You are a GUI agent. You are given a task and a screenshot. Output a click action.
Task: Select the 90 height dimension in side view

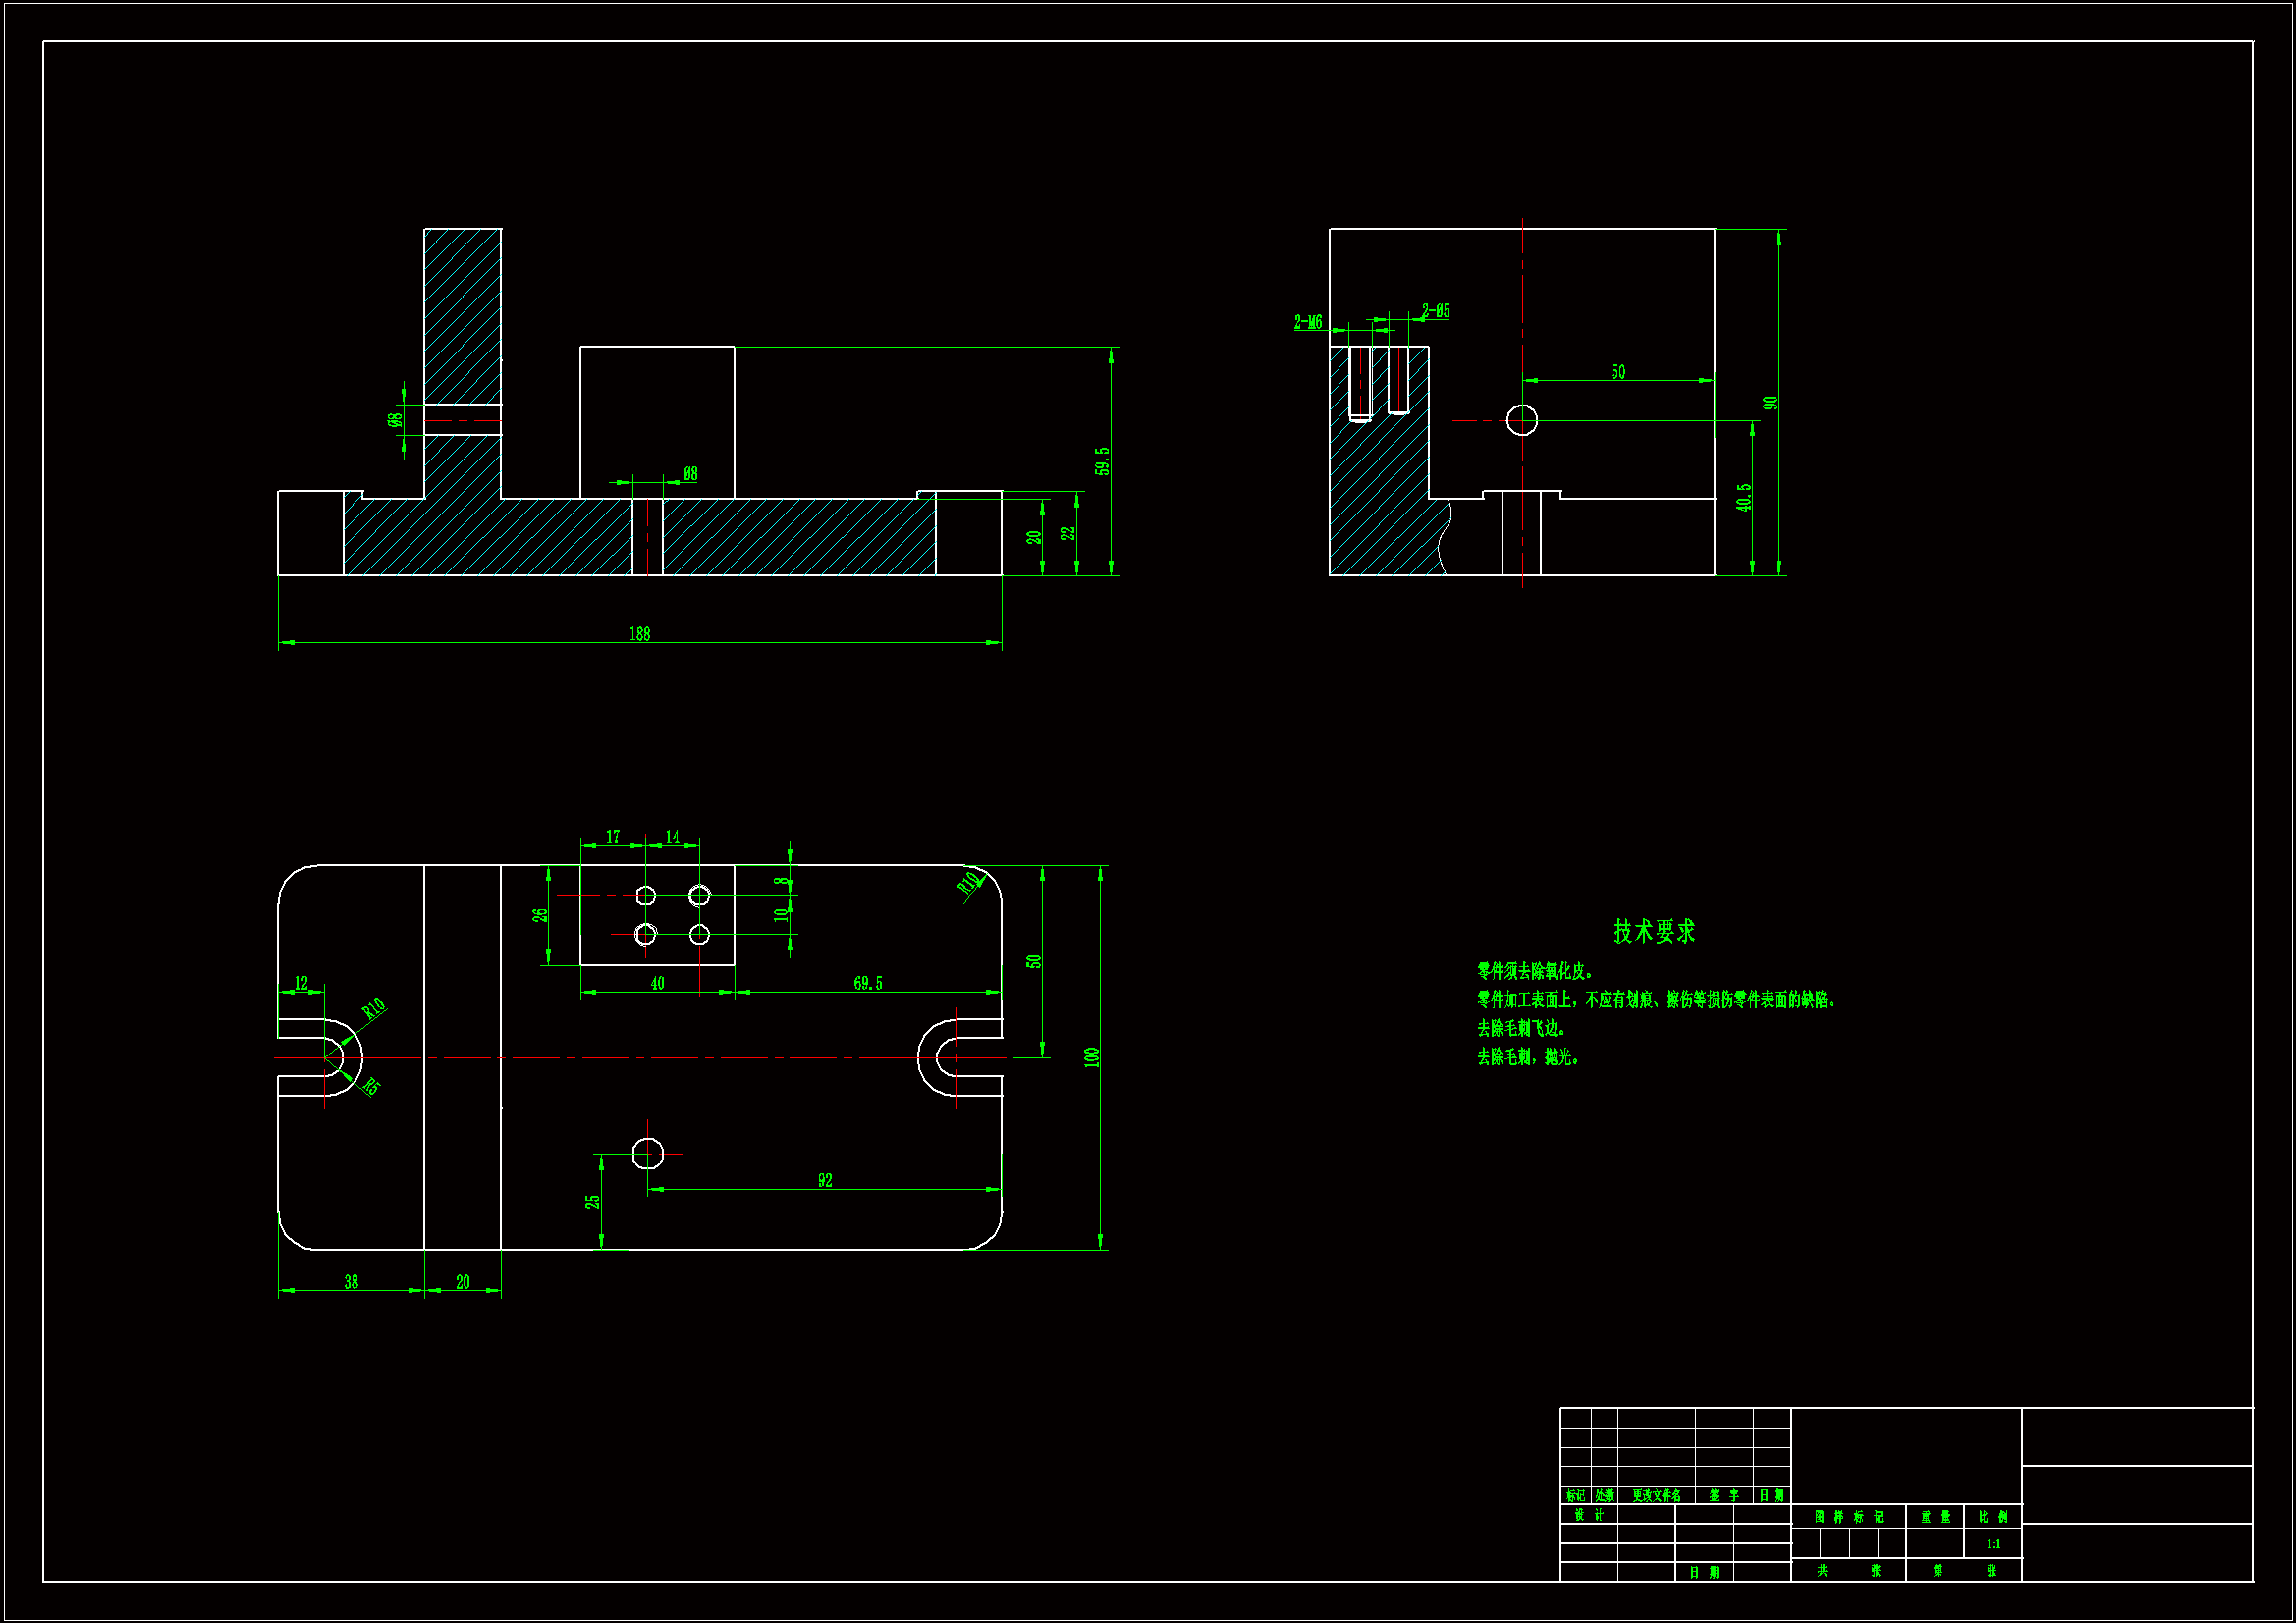click(x=1770, y=403)
